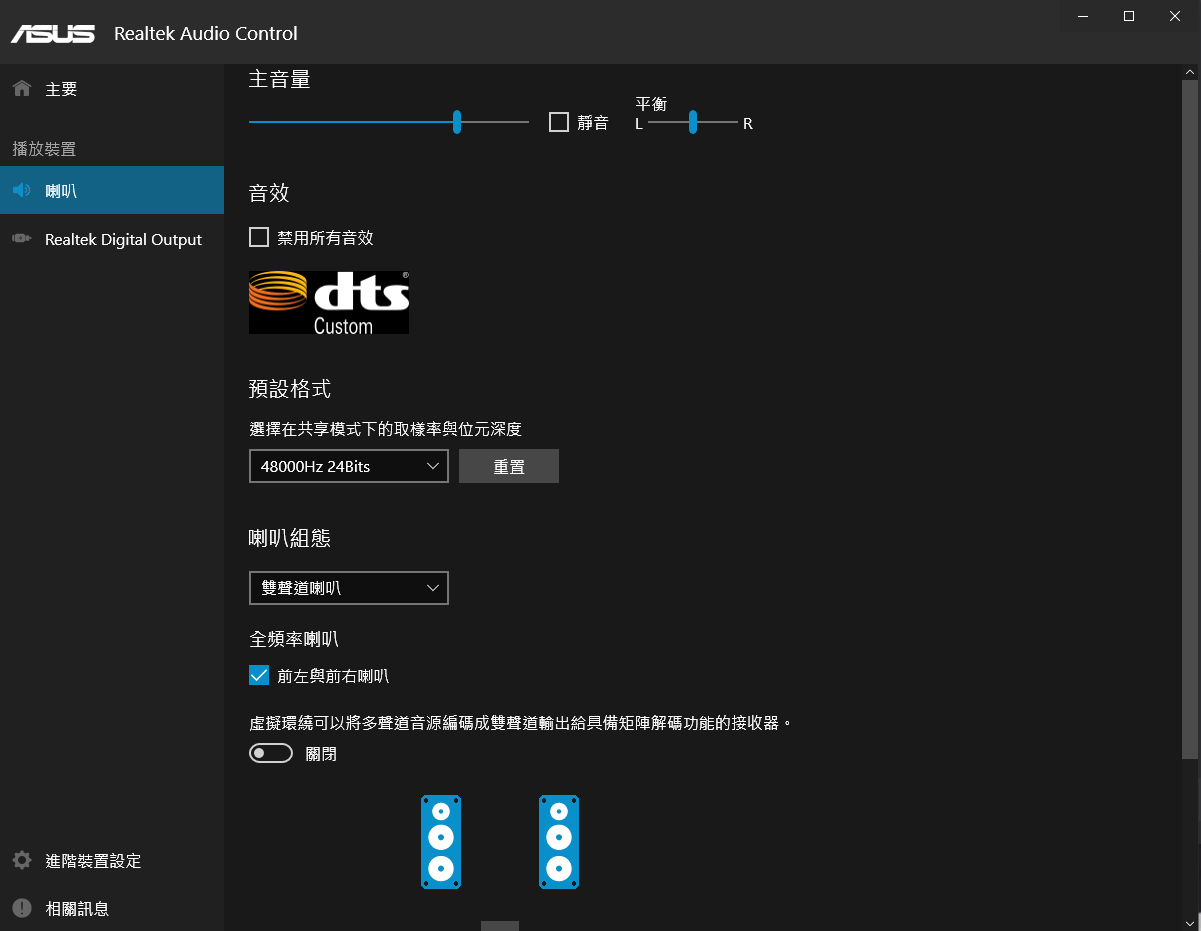Open 進階裝置設定 via the gear icon
Viewport: 1201px width, 931px height.
pos(21,860)
